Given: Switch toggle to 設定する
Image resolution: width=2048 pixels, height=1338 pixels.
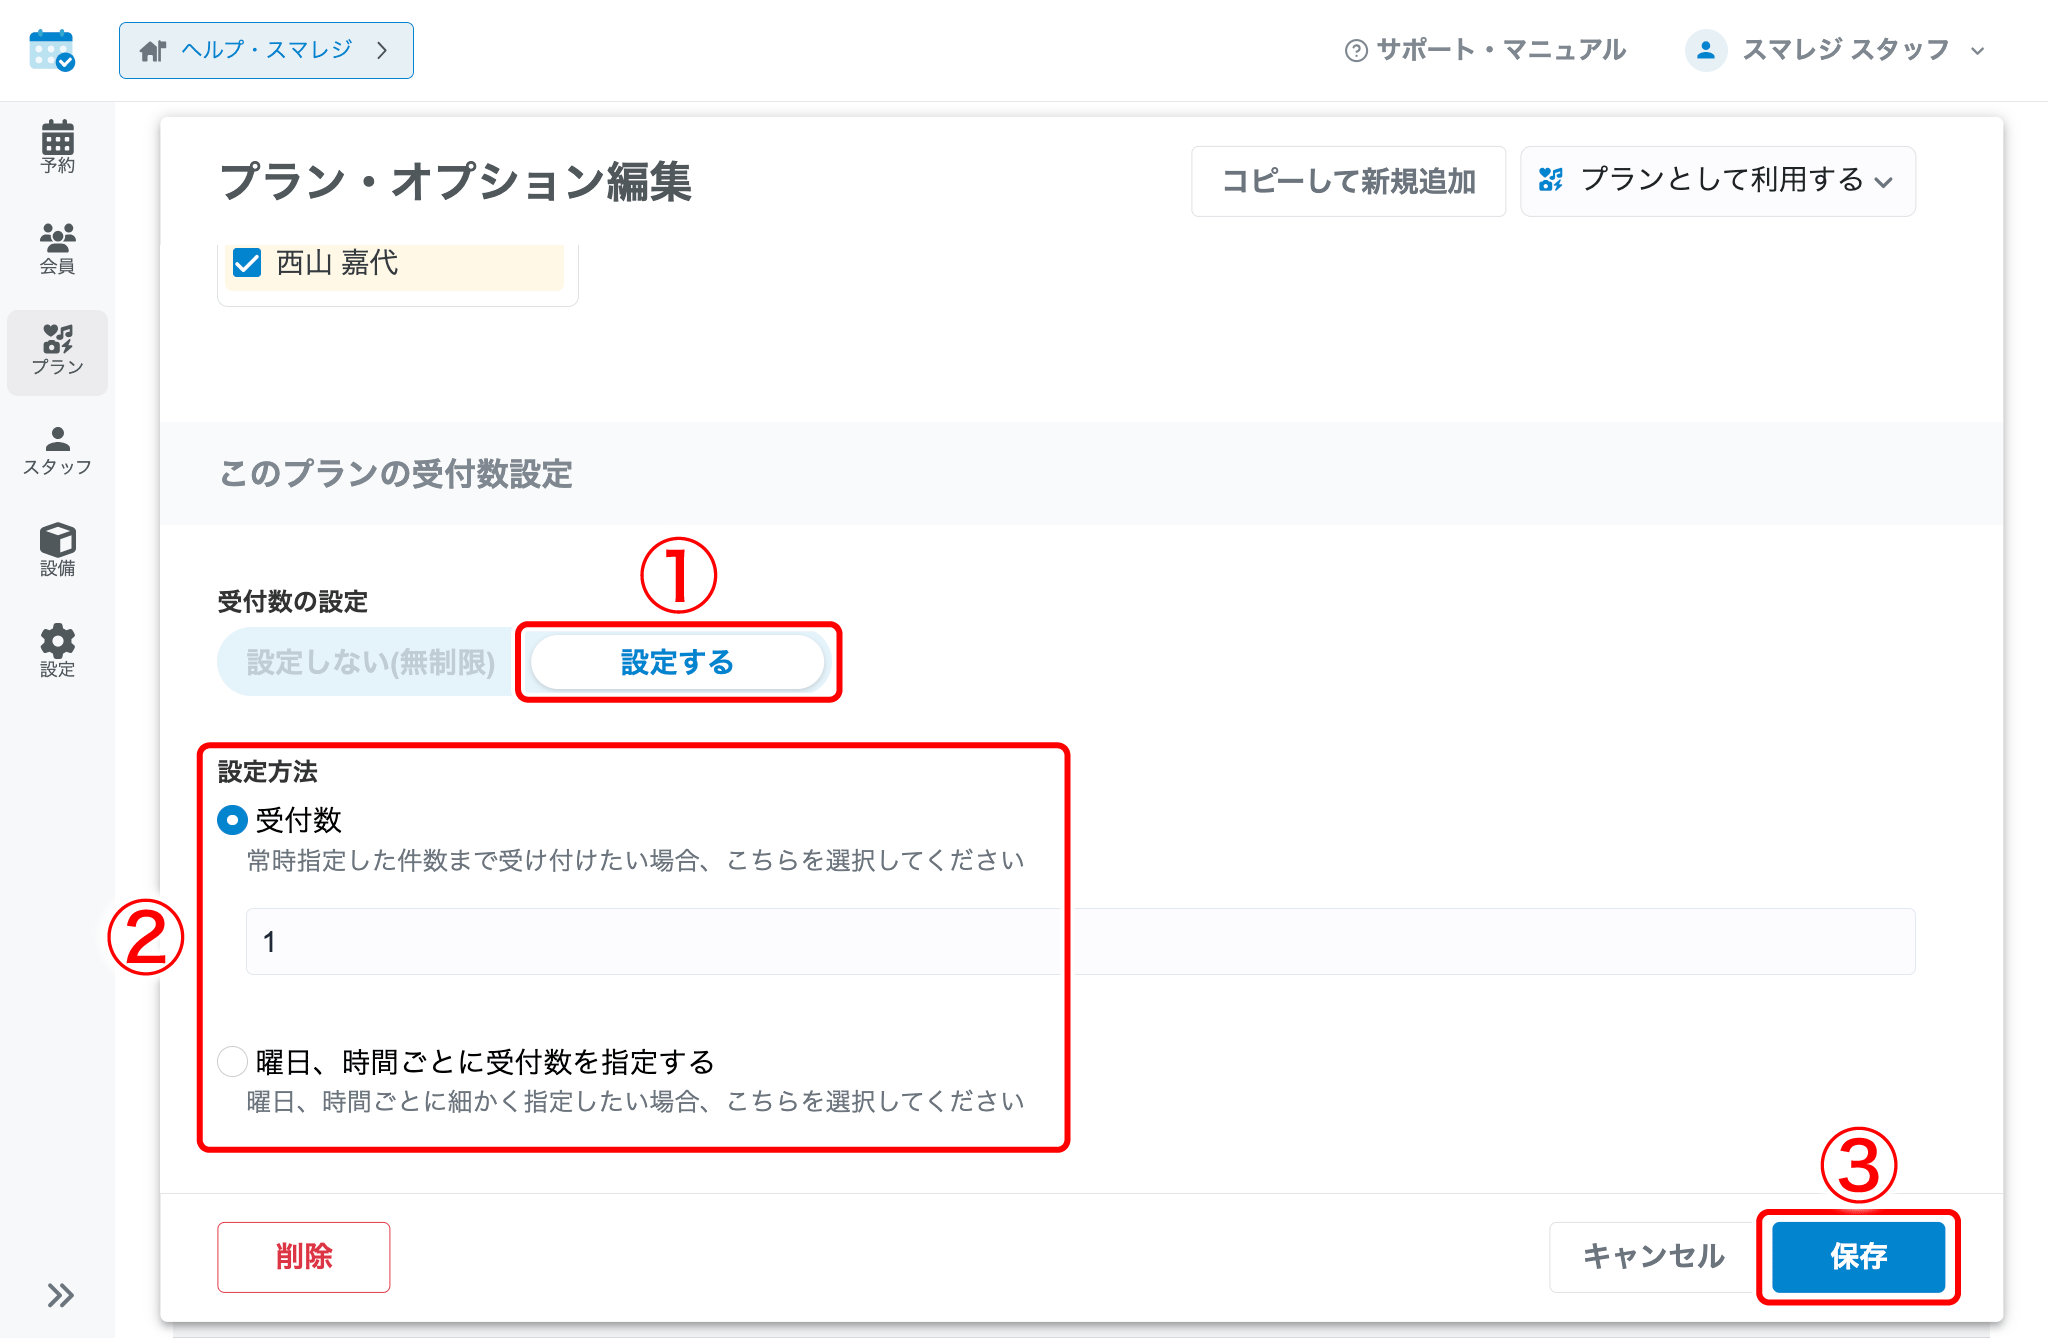Looking at the screenshot, I should click(677, 662).
